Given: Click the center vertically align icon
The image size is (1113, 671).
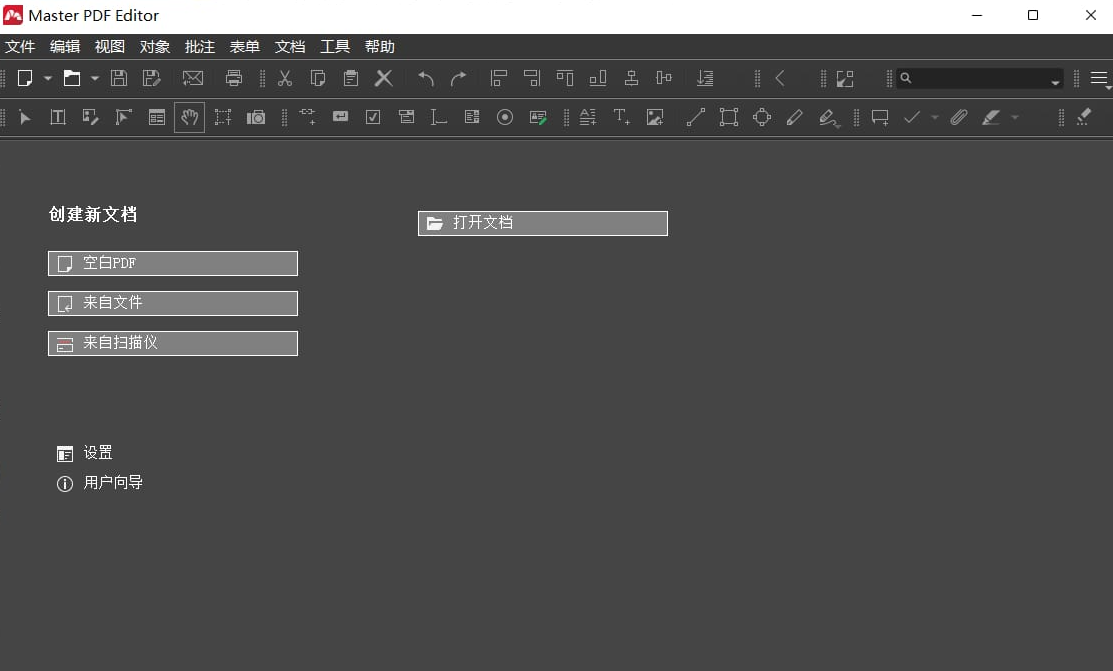Looking at the screenshot, I should click(664, 78).
